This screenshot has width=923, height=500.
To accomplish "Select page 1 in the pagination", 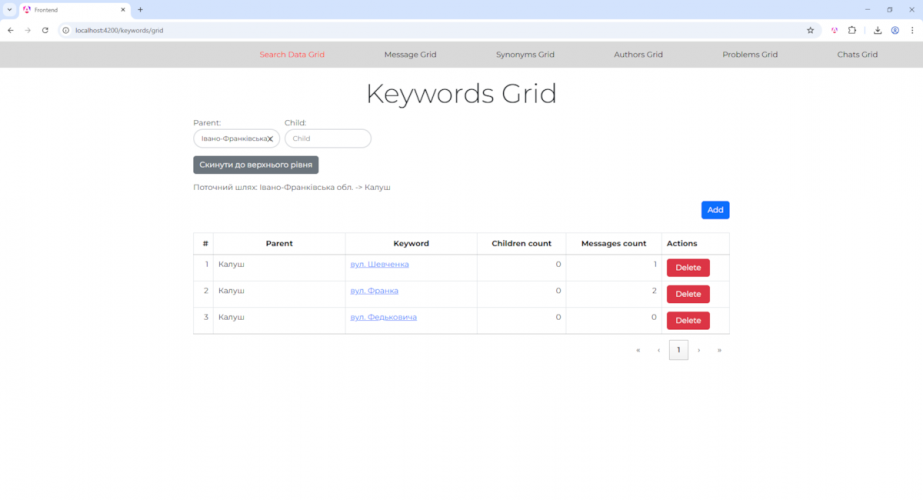I will point(678,350).
